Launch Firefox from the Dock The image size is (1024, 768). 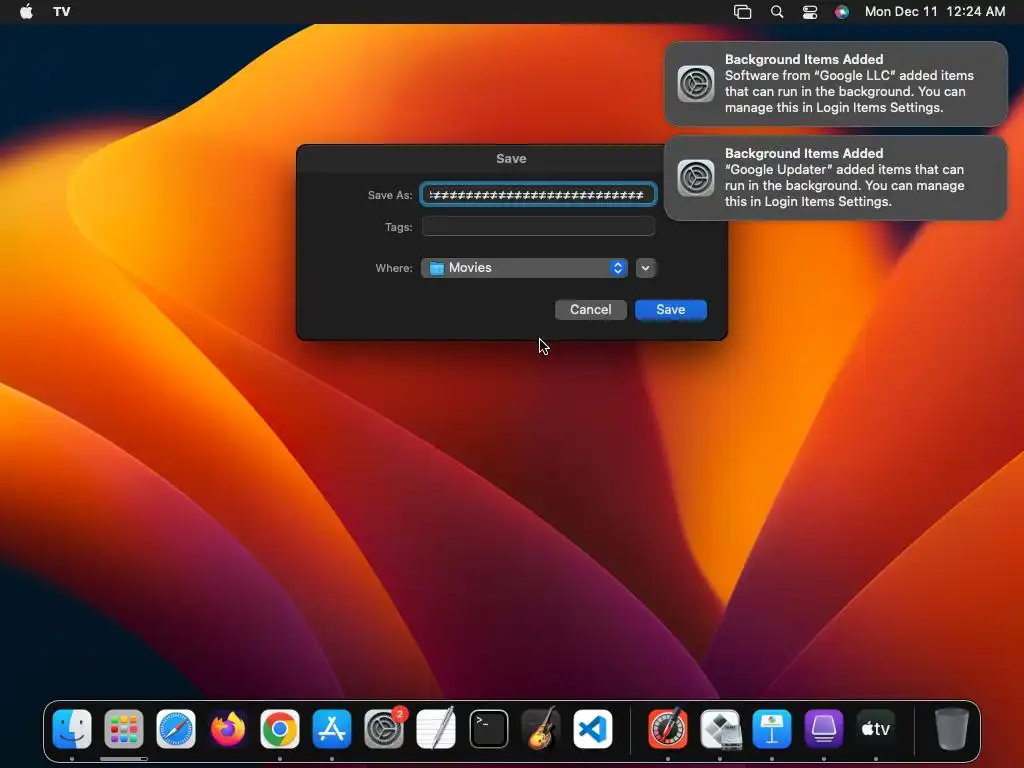[x=228, y=729]
